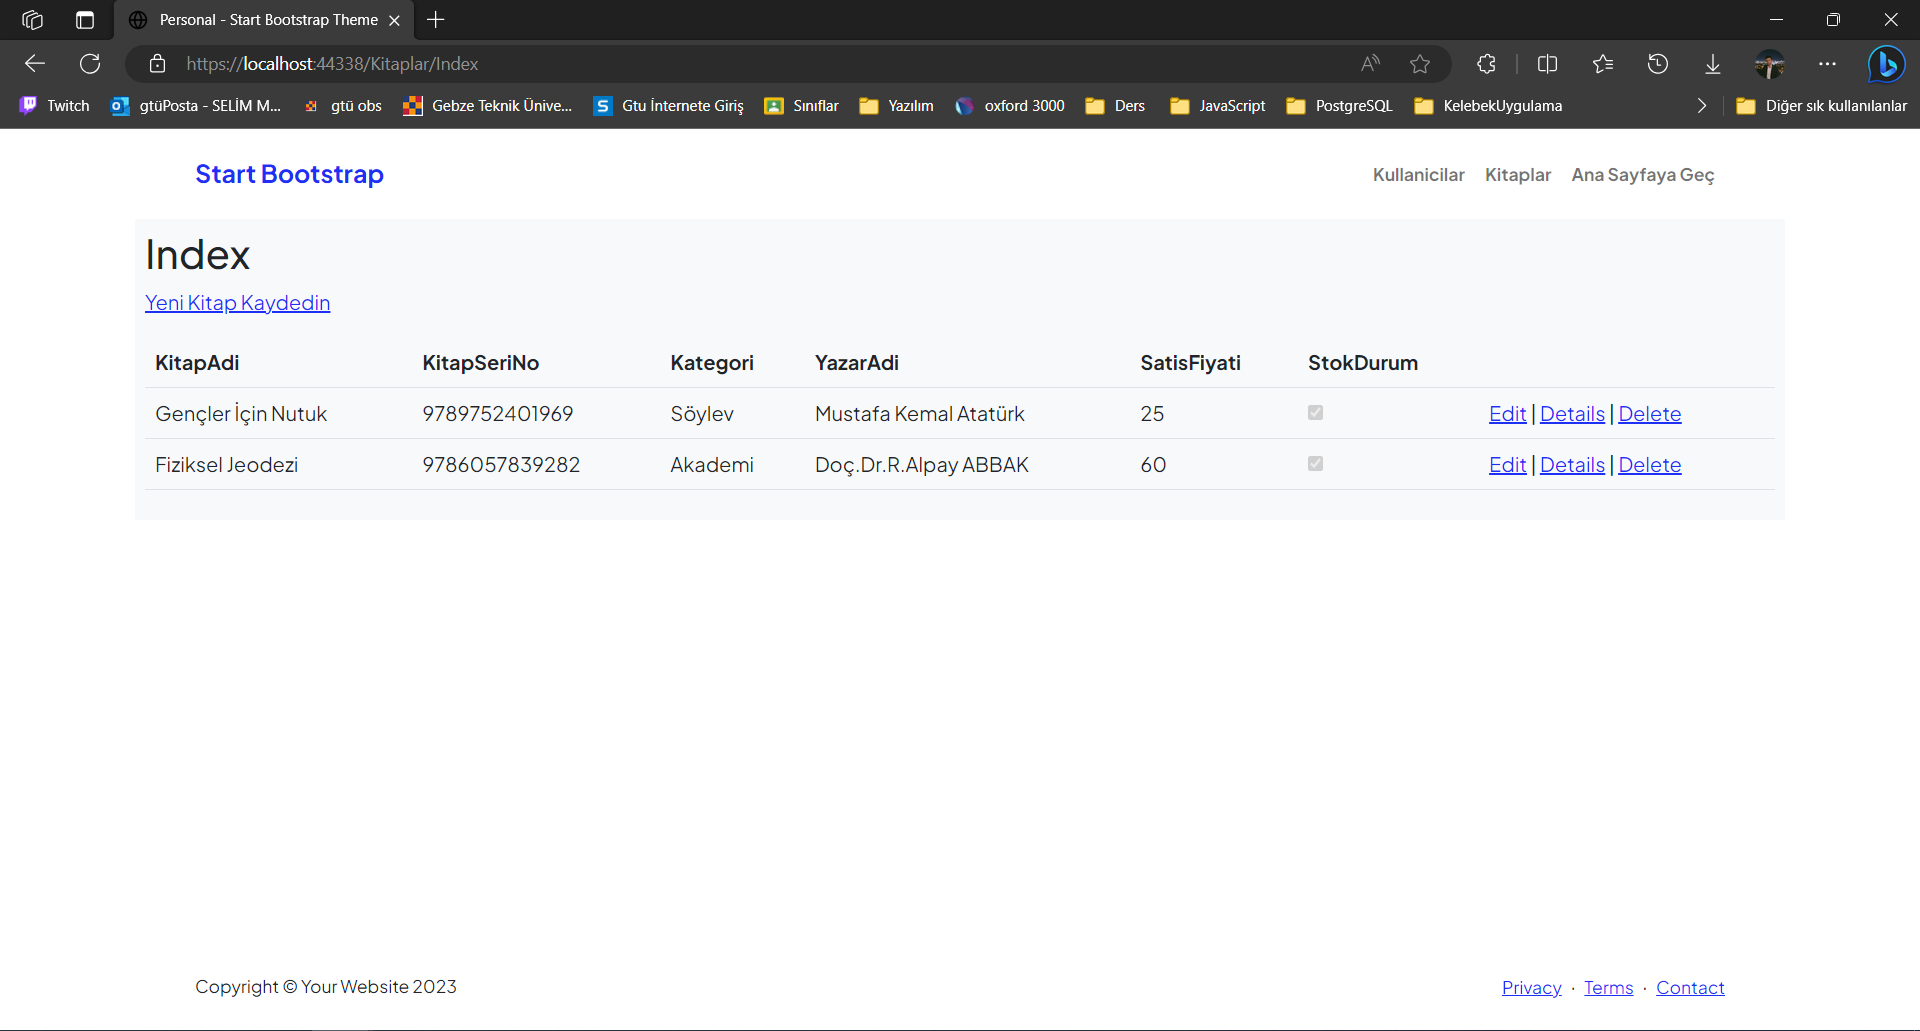Open Diğer sık kullanılanlar folder
1920x1031 pixels.
[x=1821, y=106]
